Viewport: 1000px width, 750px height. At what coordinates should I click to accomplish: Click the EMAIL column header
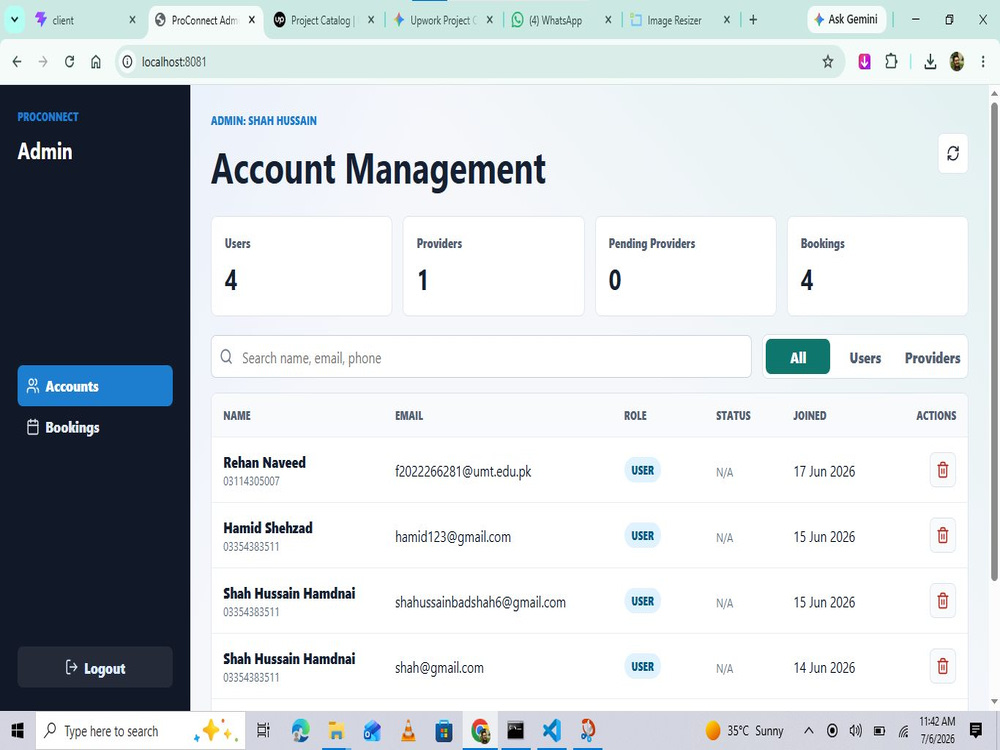point(409,415)
